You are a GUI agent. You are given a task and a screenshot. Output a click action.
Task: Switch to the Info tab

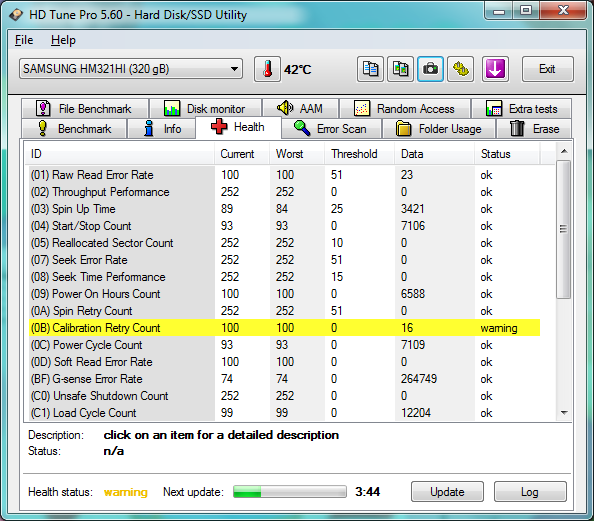[162, 128]
